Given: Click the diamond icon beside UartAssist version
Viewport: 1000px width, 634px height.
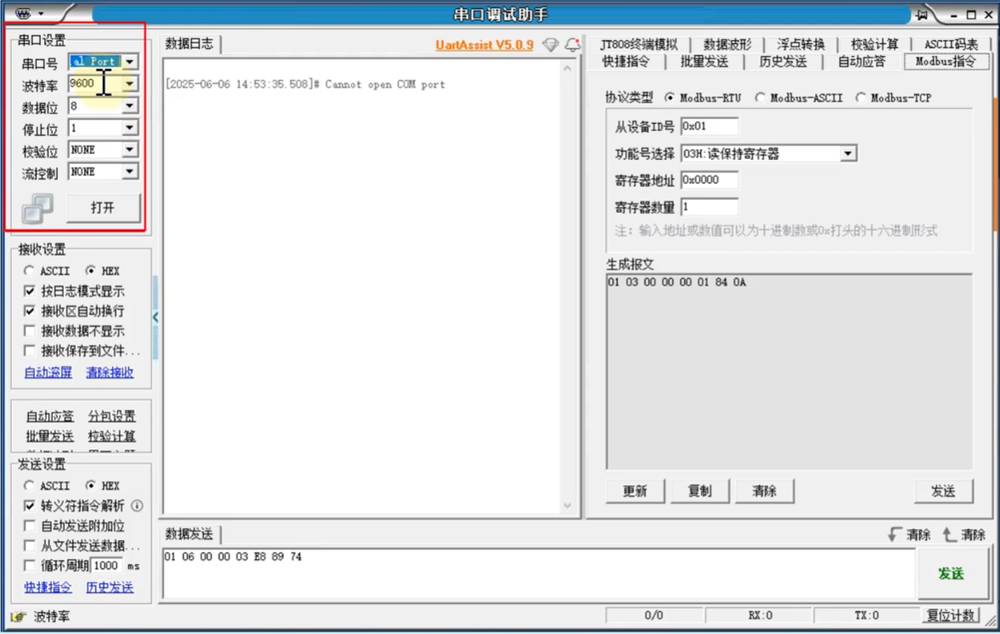Looking at the screenshot, I should coord(550,45).
